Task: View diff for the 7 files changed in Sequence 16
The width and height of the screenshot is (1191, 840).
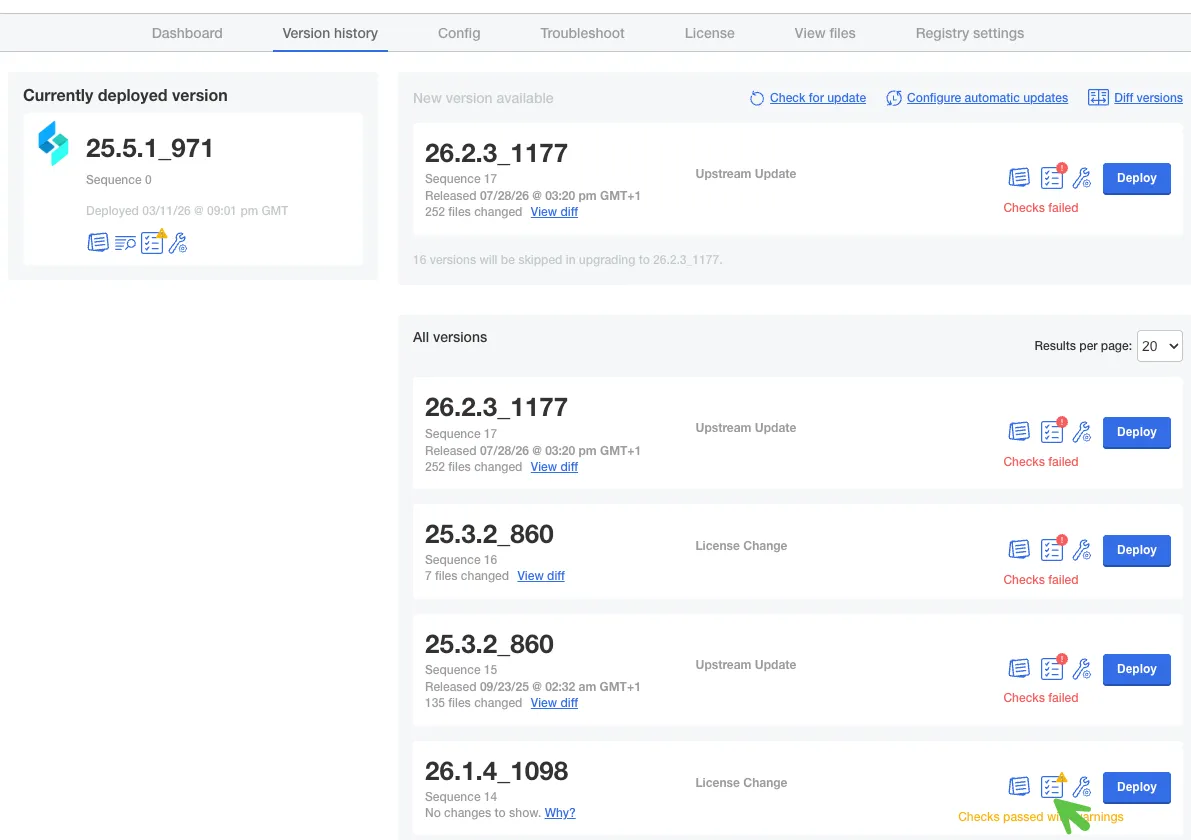Action: 541,576
